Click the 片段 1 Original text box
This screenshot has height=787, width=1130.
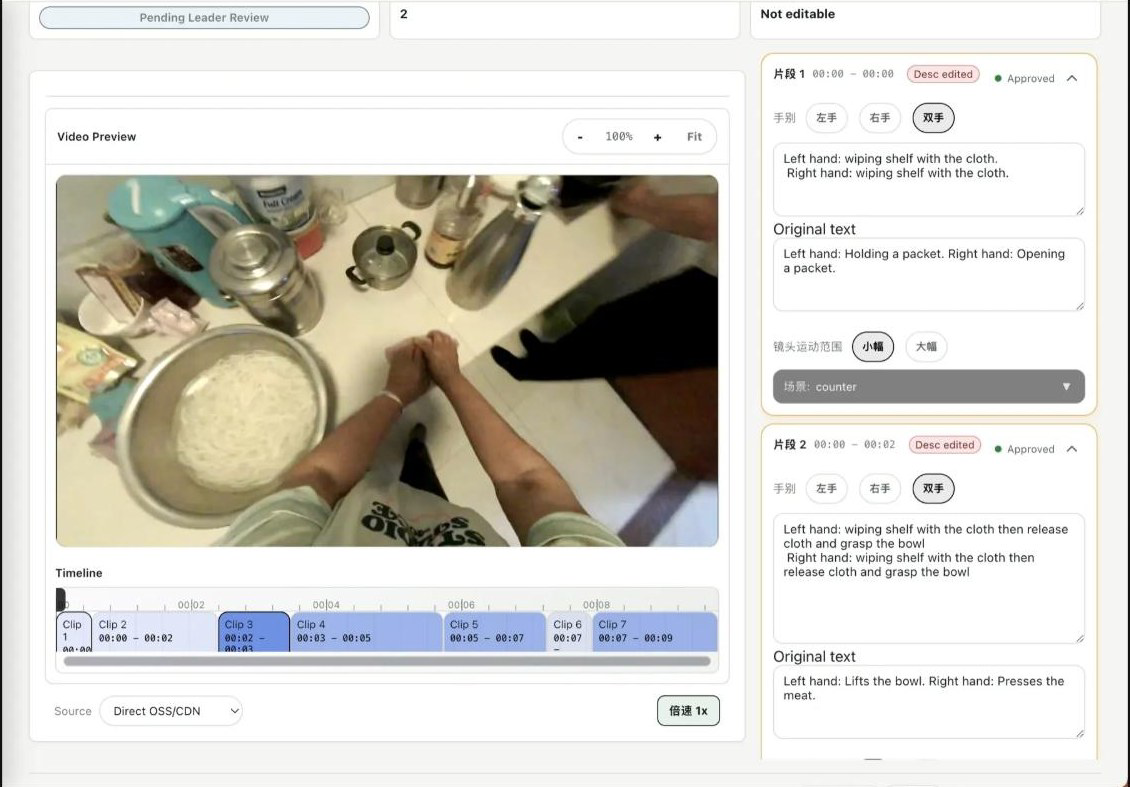[928, 275]
